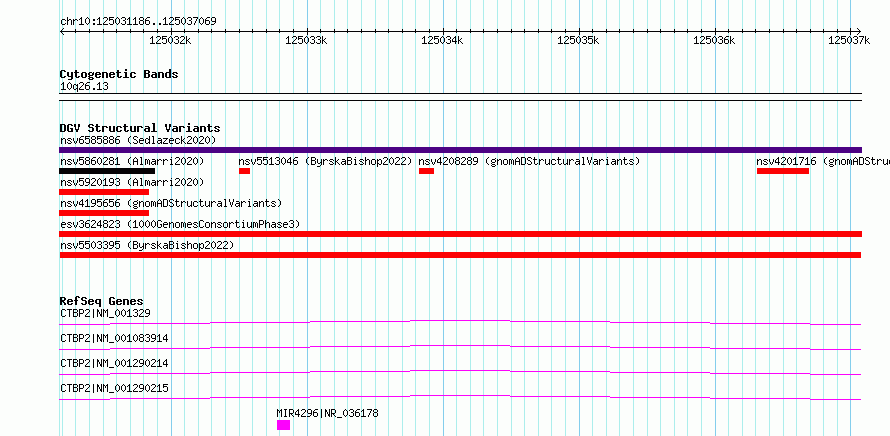Click the CTBP2|NM_001083914 transcript label
890x436 pixels.
(114, 338)
